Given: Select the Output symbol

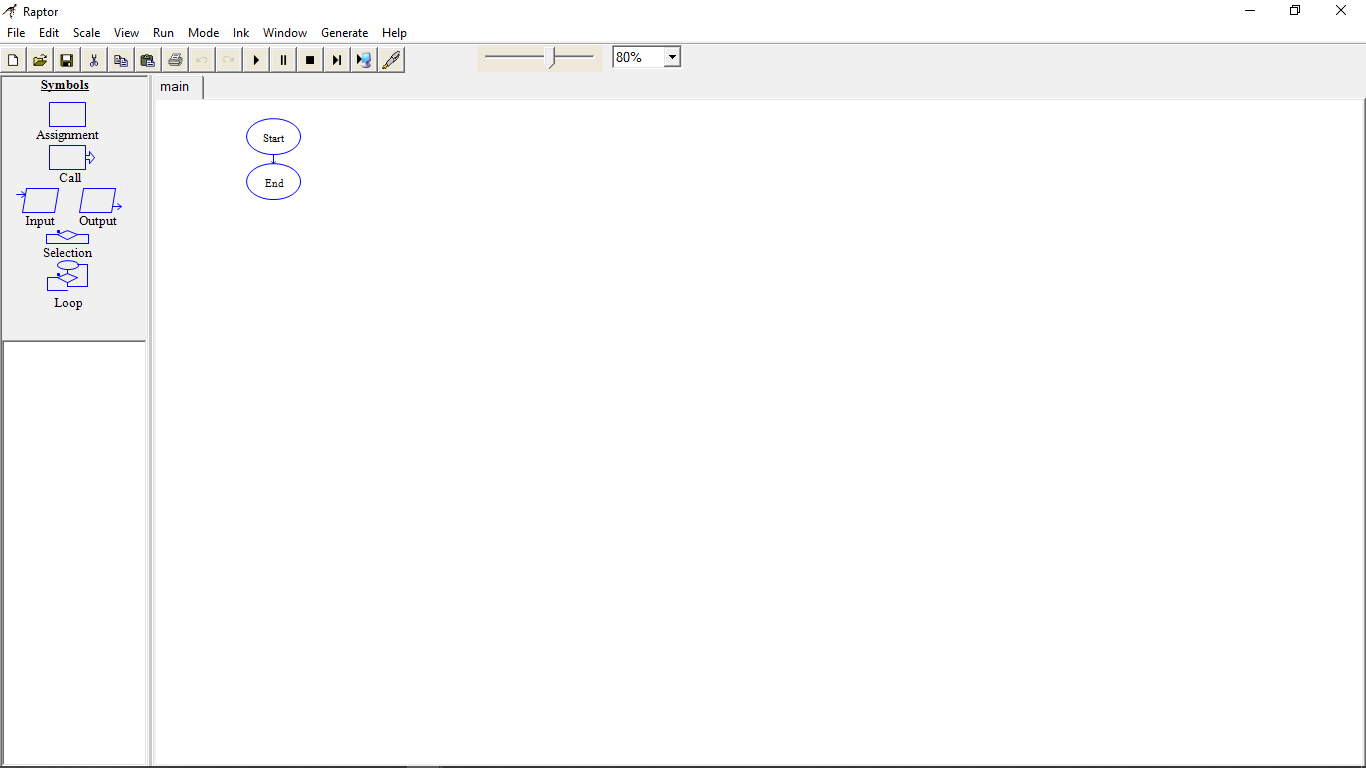Looking at the screenshot, I should click(x=98, y=200).
